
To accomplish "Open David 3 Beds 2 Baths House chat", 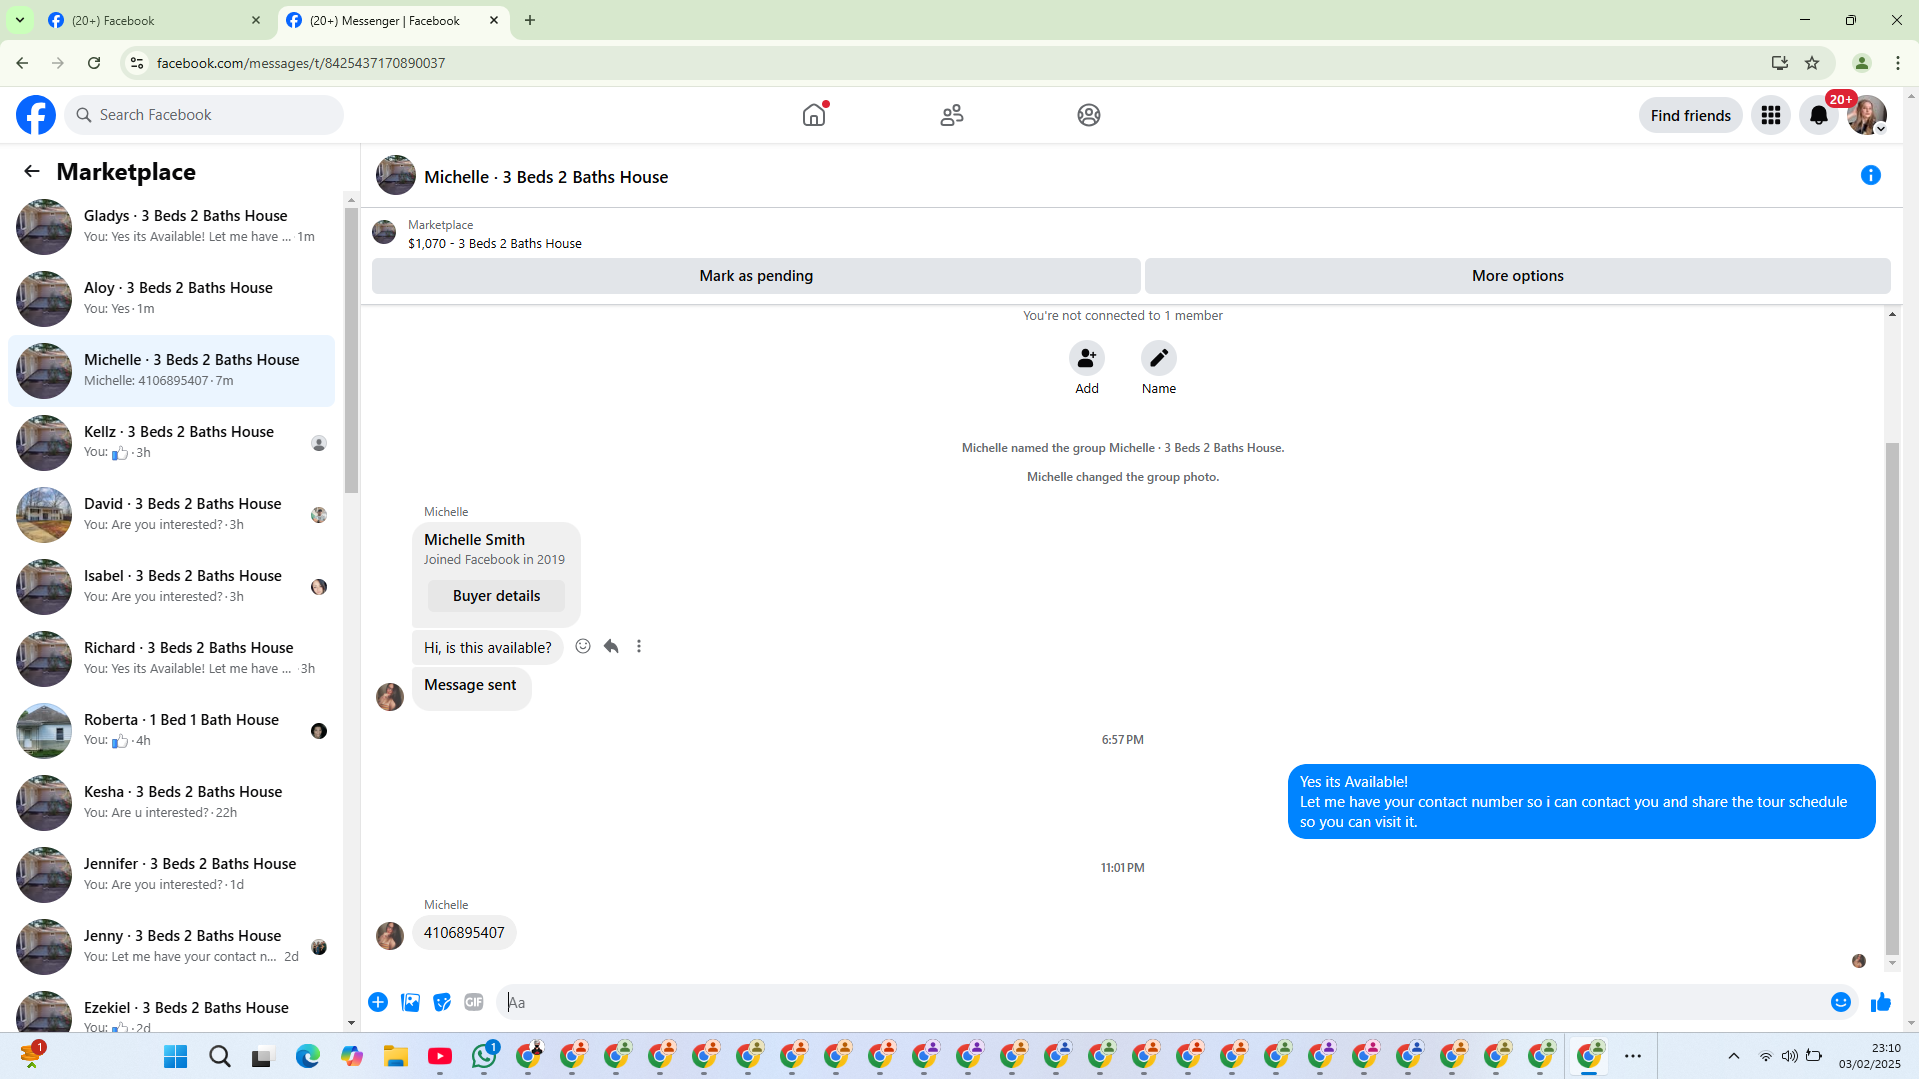I will click(x=171, y=514).
